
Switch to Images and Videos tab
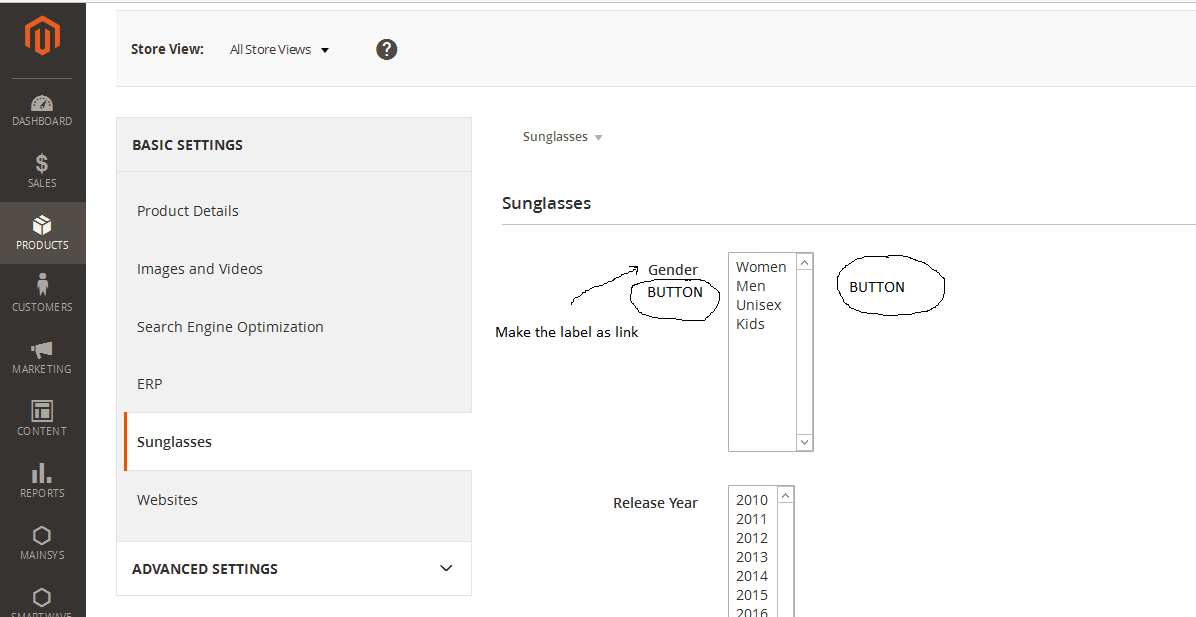pyautogui.click(x=200, y=269)
